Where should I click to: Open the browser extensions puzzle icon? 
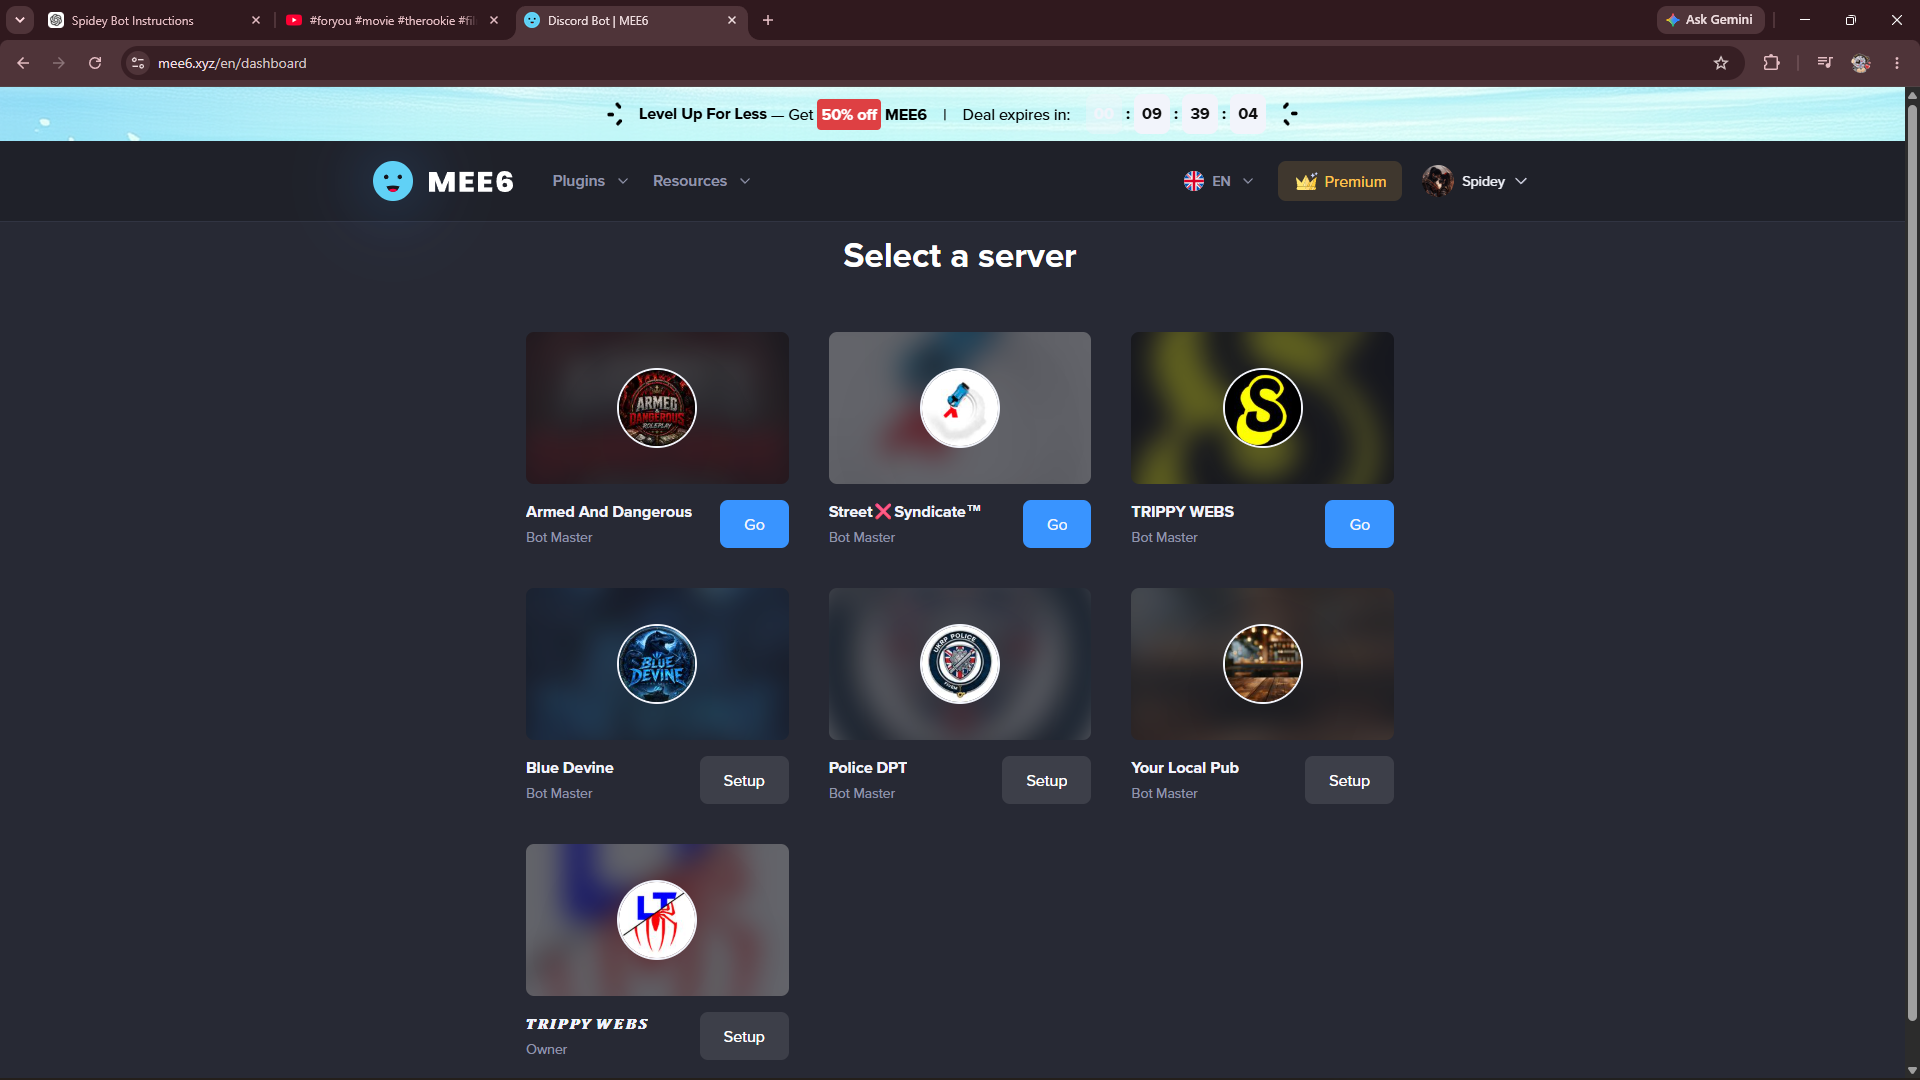1771,63
